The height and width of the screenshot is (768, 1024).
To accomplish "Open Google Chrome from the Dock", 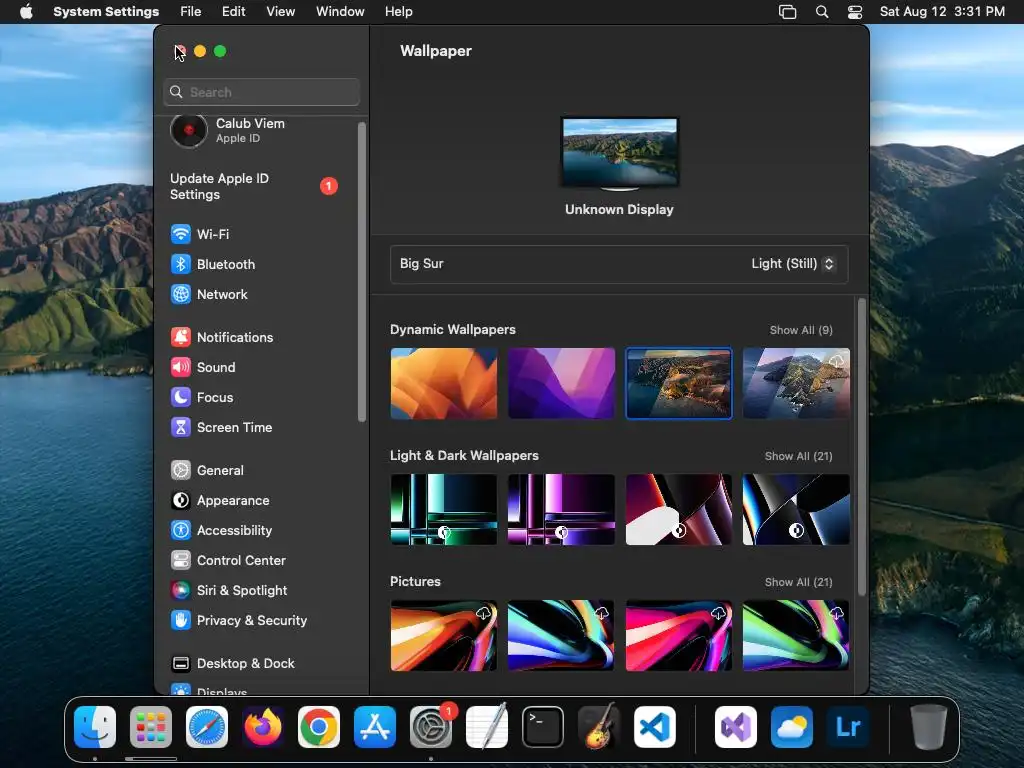I will click(x=319, y=727).
